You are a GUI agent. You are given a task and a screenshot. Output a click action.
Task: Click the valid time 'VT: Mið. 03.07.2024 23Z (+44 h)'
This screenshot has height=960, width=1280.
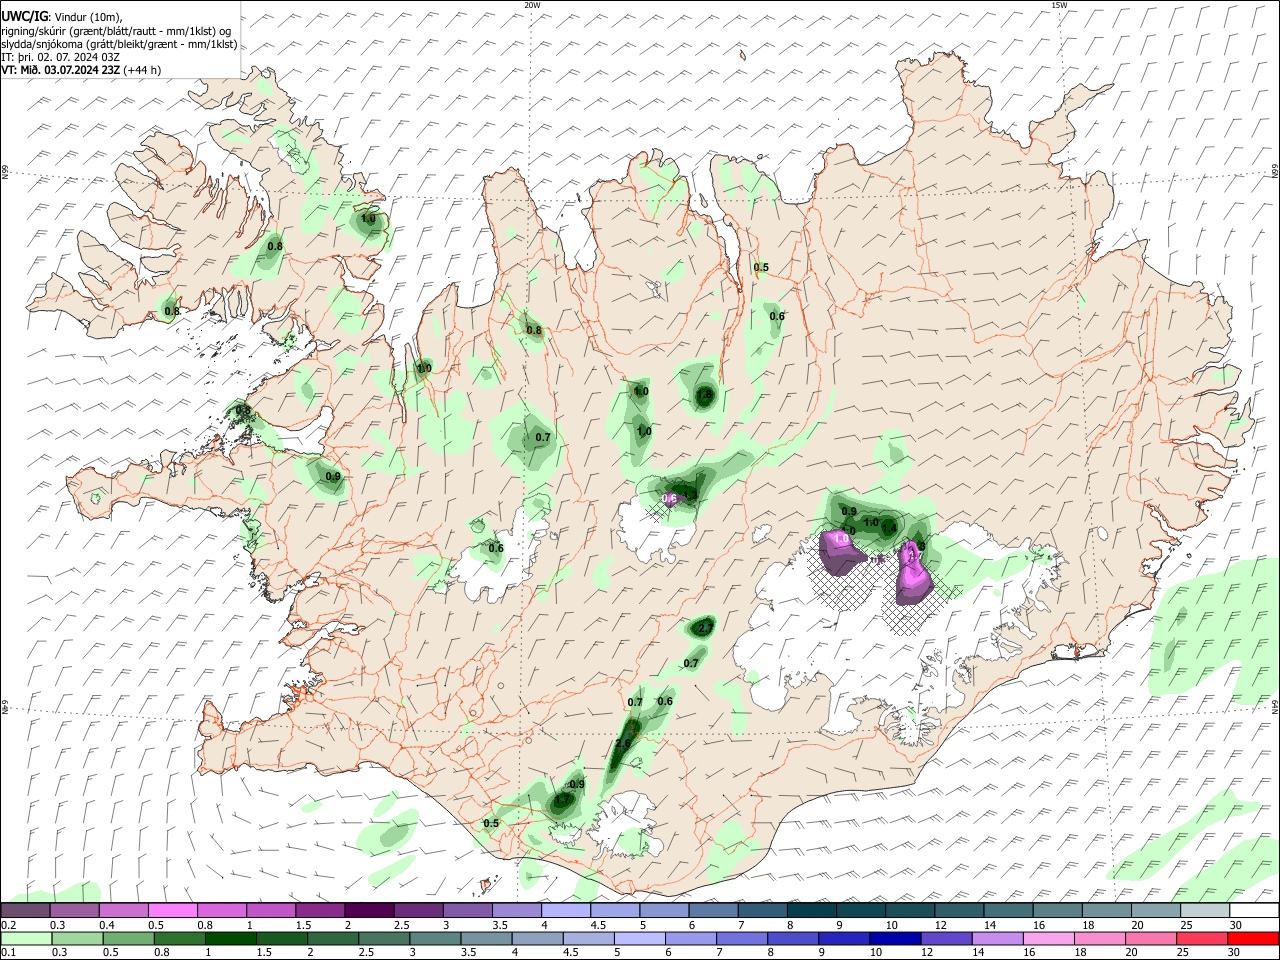(x=81, y=70)
